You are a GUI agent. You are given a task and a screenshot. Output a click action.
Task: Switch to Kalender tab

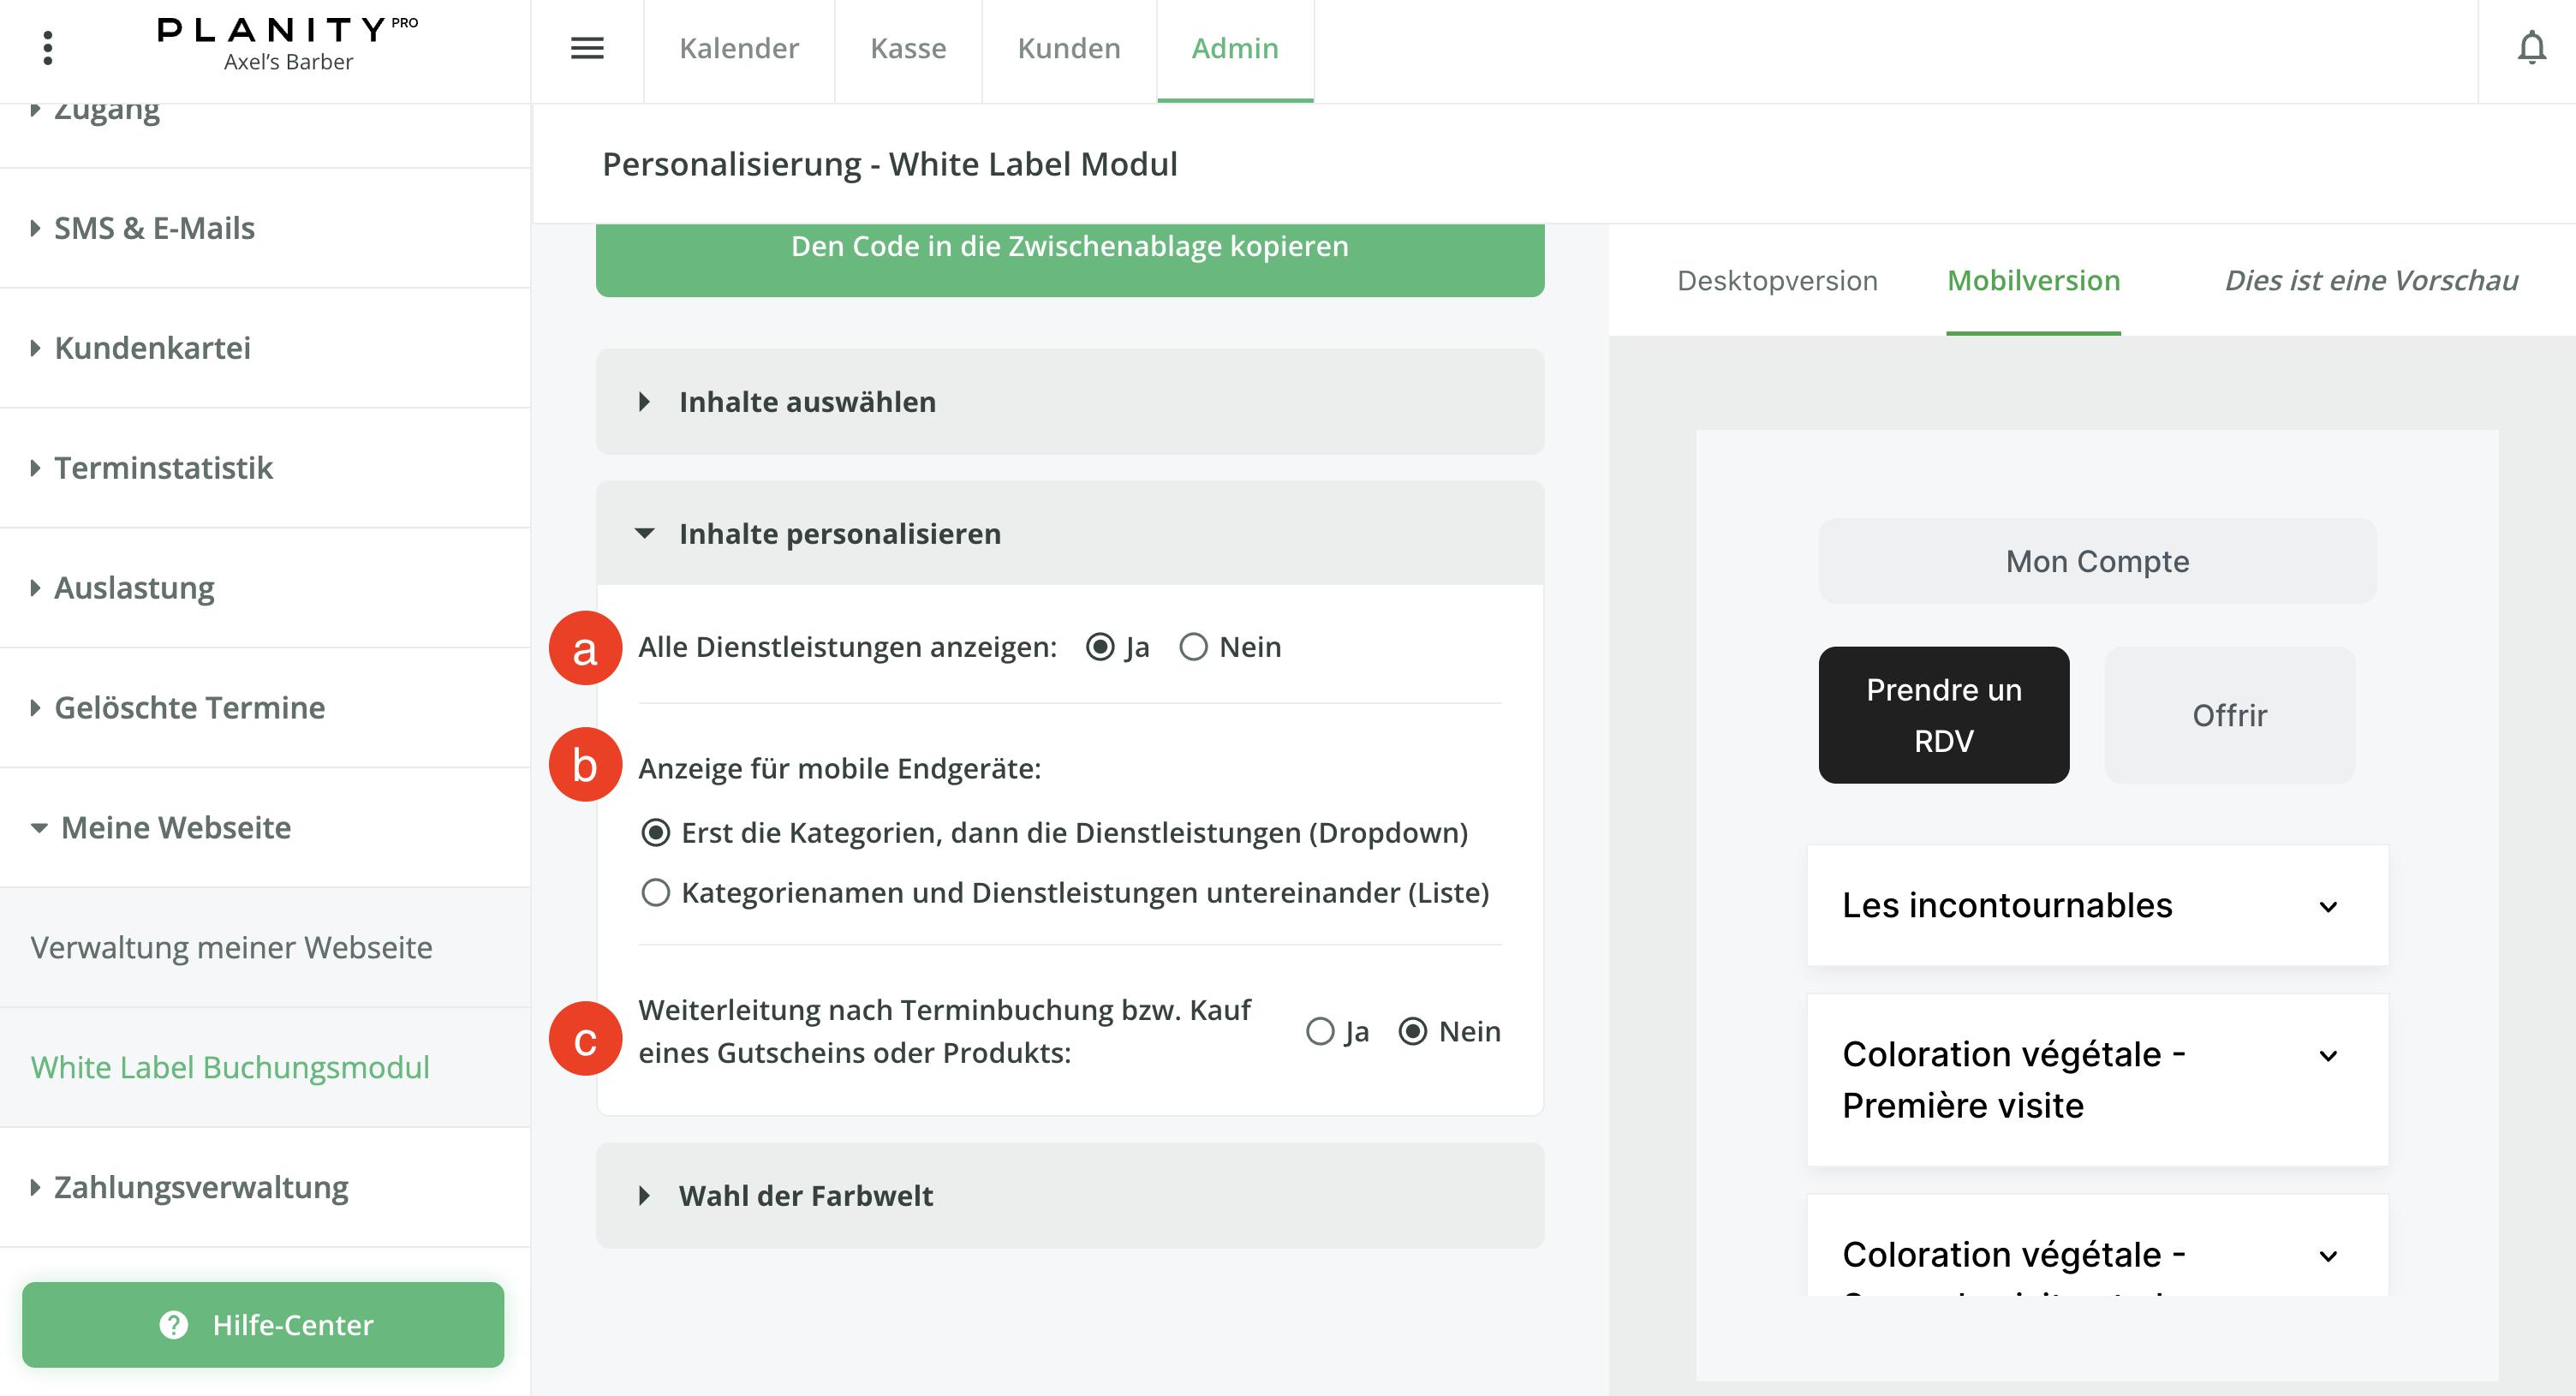click(x=738, y=48)
